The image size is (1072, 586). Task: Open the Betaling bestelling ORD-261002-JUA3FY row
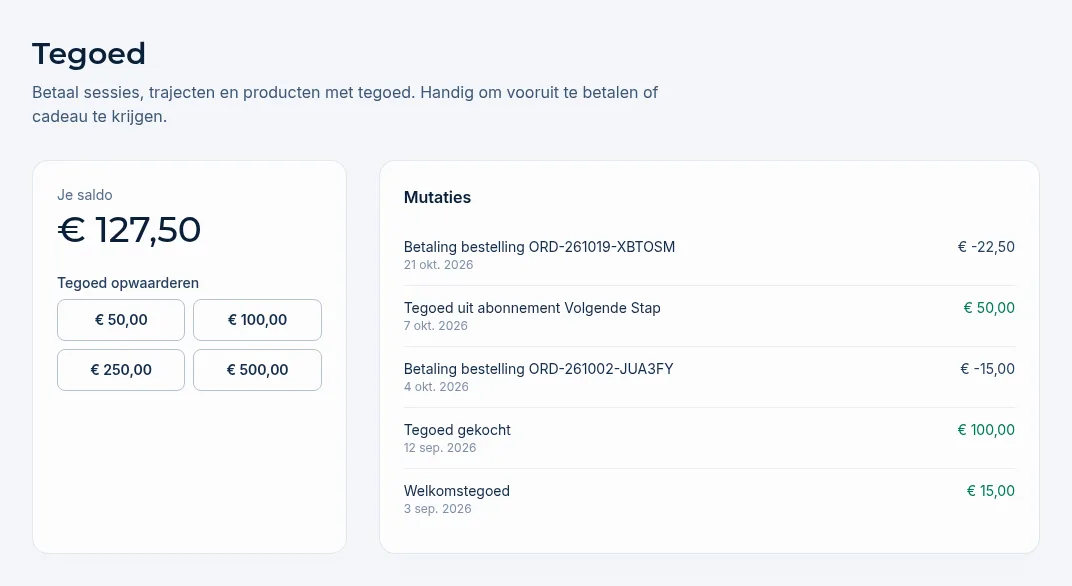(709, 377)
